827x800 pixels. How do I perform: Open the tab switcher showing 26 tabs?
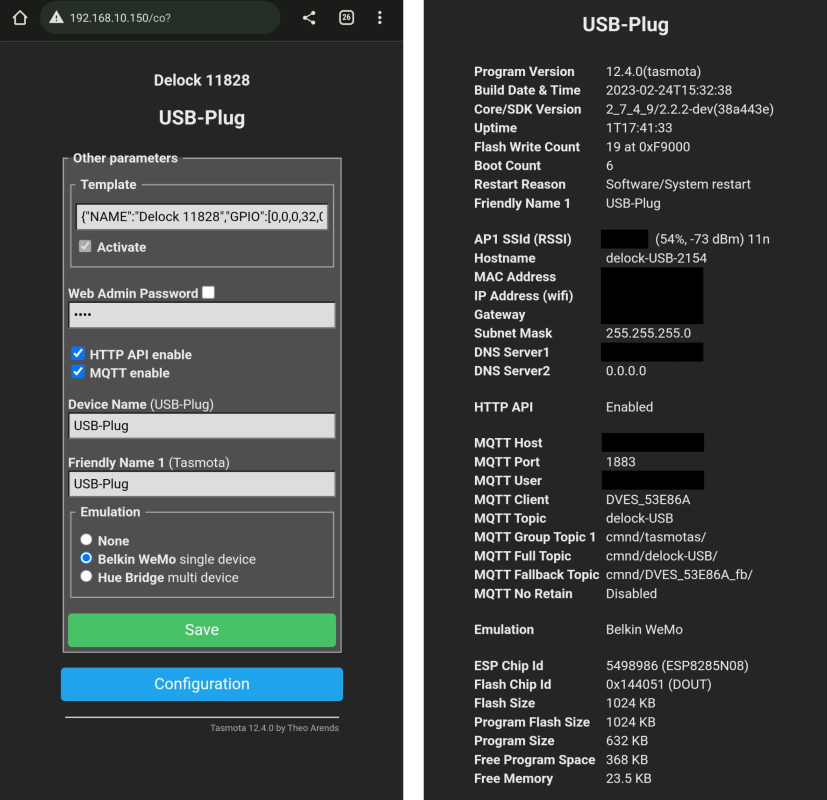[346, 18]
